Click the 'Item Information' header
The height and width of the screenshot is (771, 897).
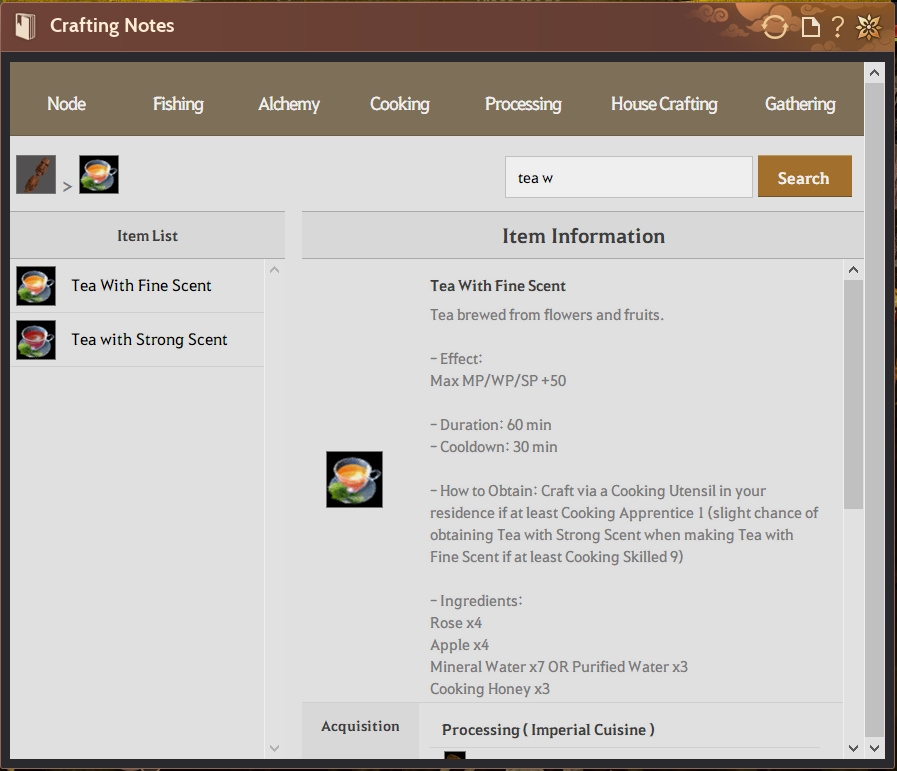583,236
